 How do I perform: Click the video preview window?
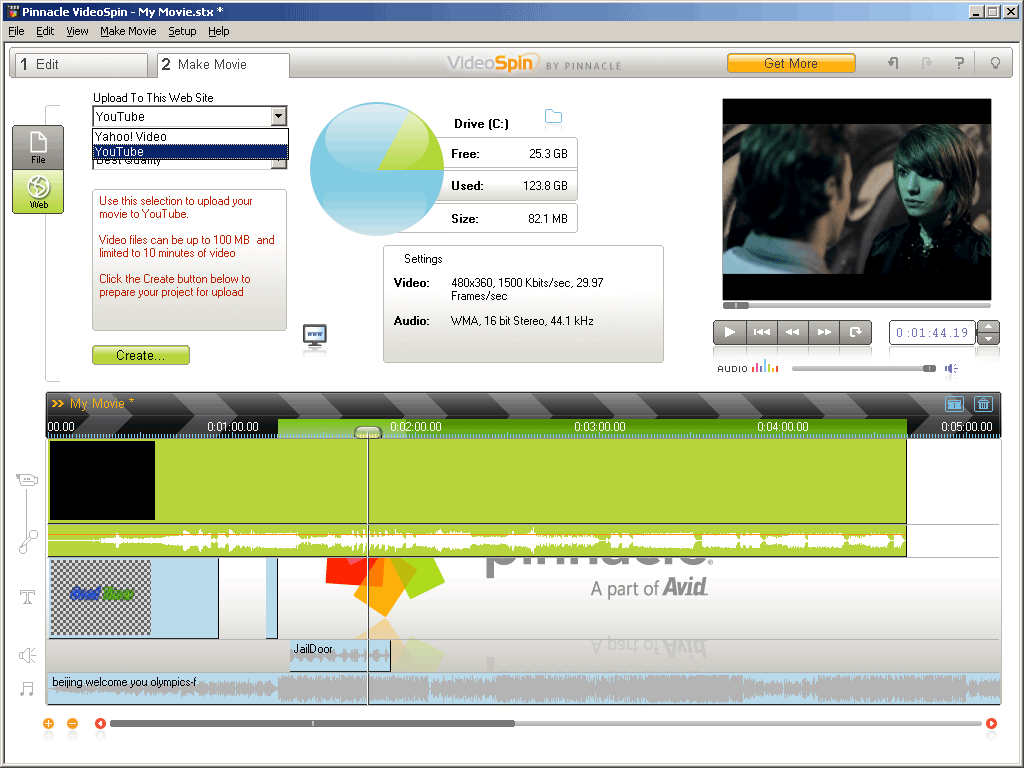pos(856,199)
